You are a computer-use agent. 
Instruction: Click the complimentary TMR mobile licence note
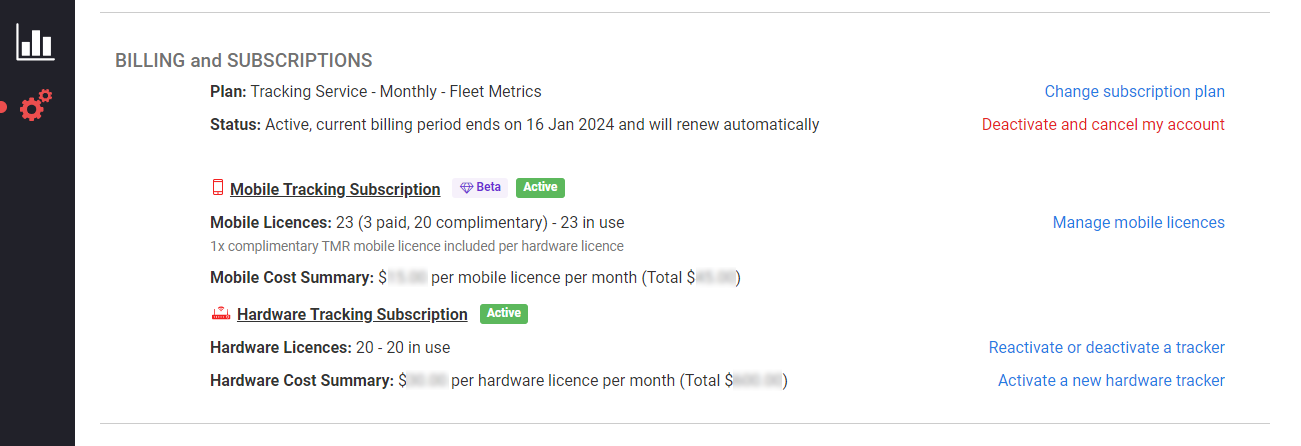tap(417, 246)
